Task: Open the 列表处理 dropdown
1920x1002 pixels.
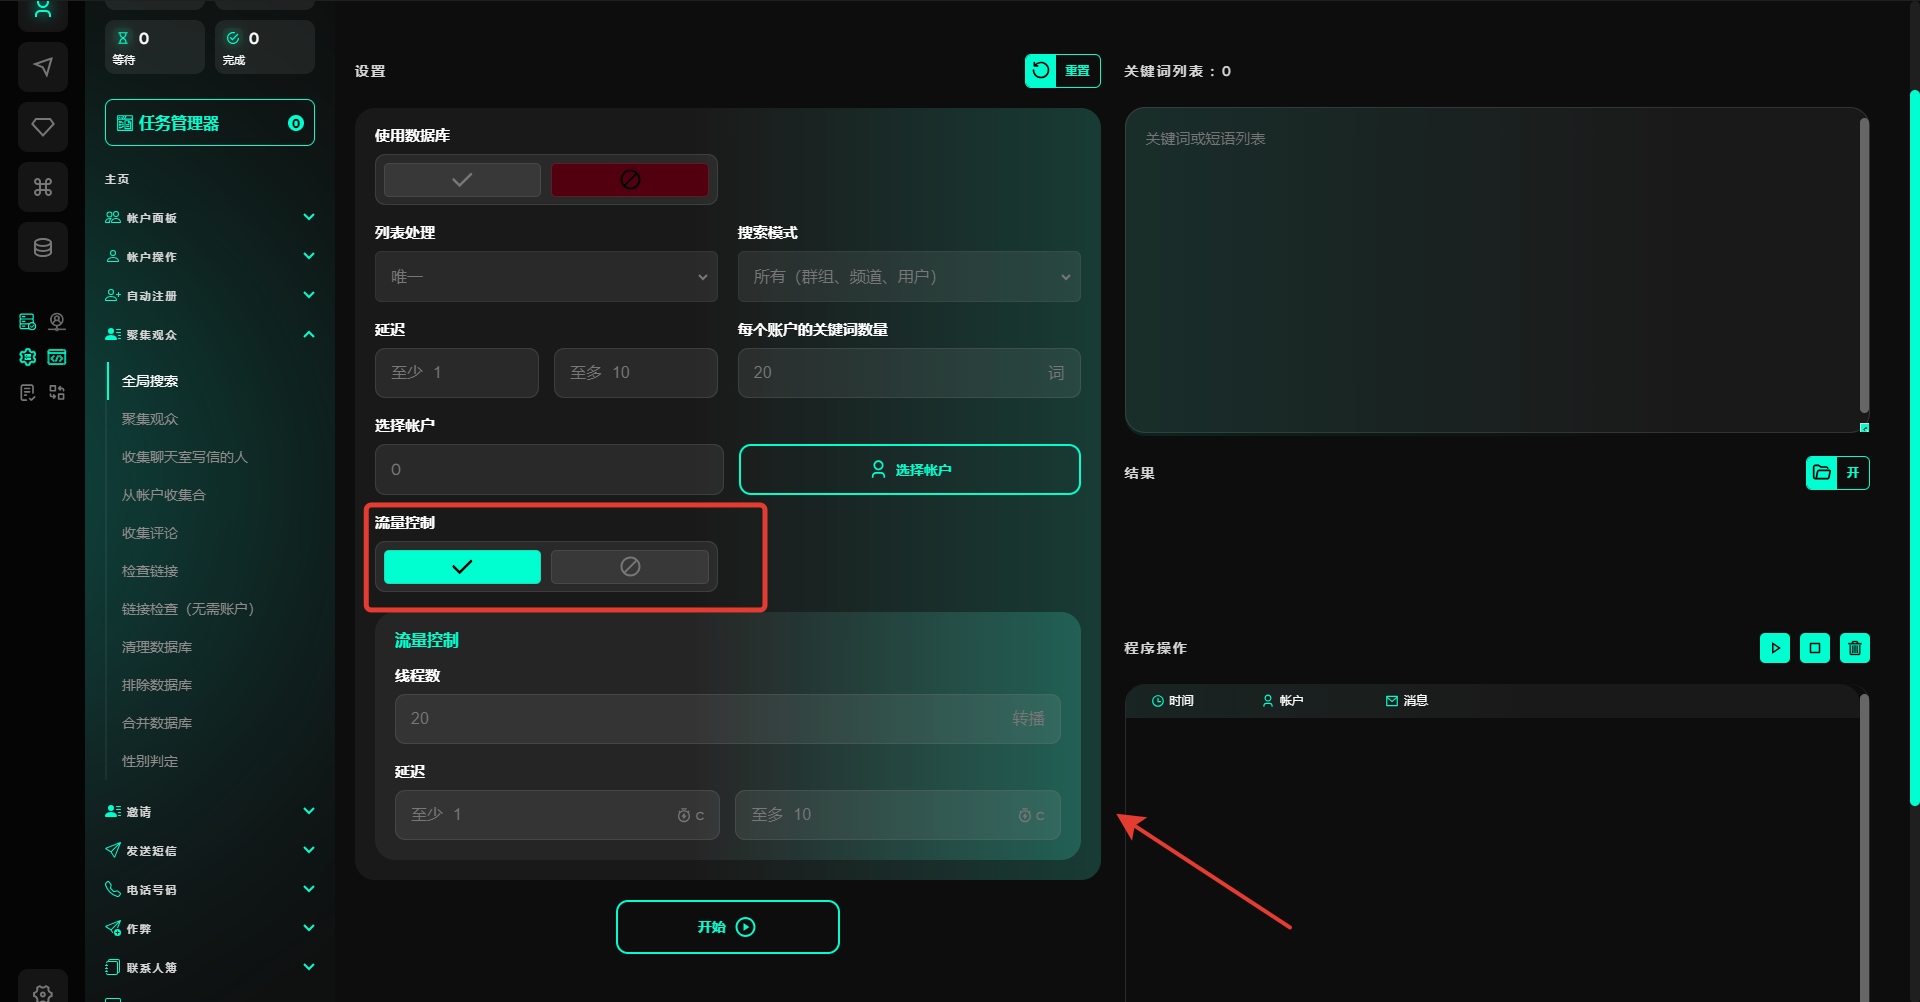Action: pos(546,277)
